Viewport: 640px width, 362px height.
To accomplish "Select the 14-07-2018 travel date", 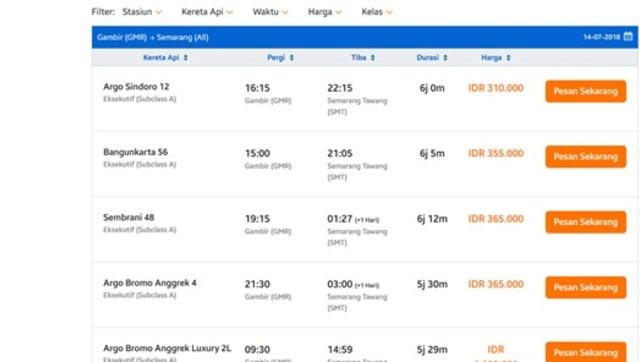I will point(602,37).
